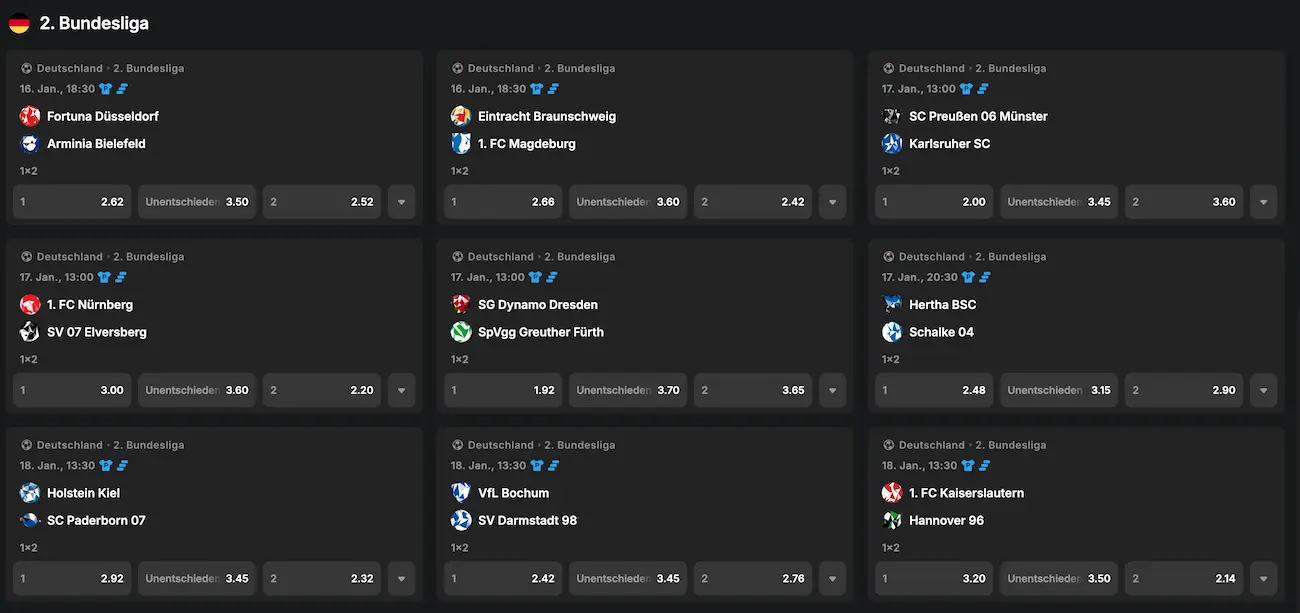Select home win odds 2.62 for Fortuna Düsseldorf

[72, 202]
